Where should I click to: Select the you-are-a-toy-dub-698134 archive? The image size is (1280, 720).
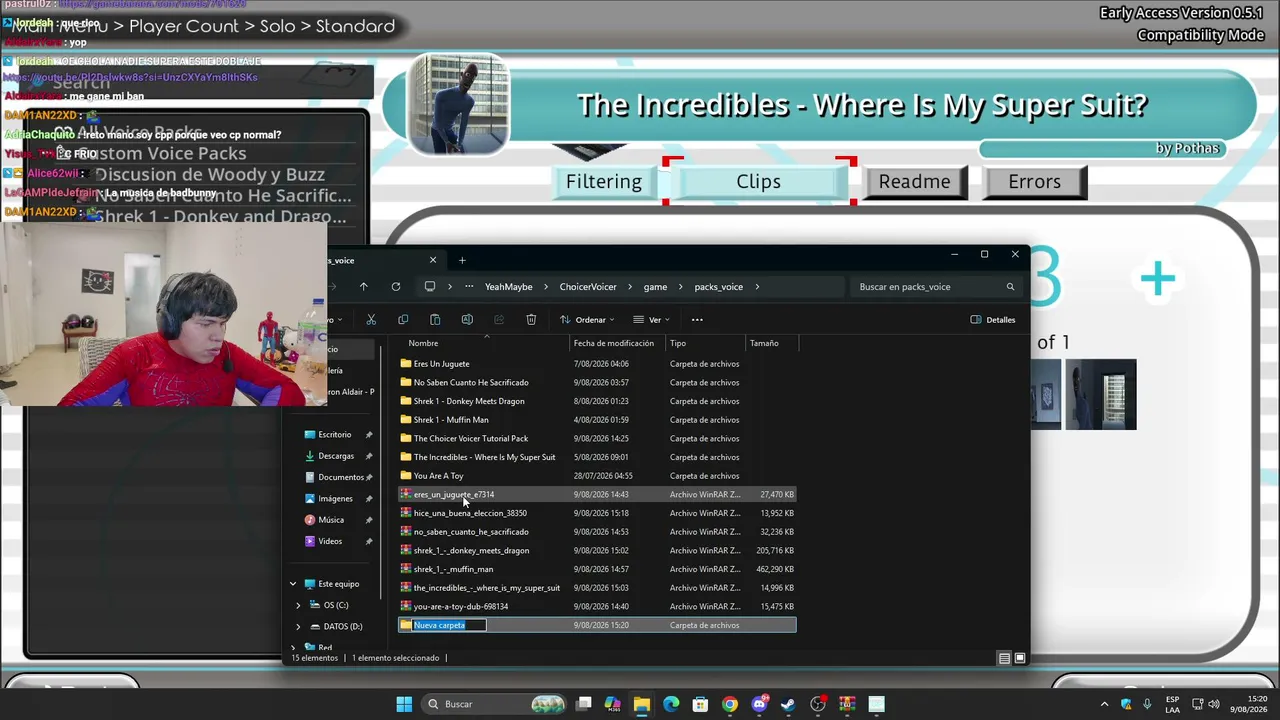point(597,606)
